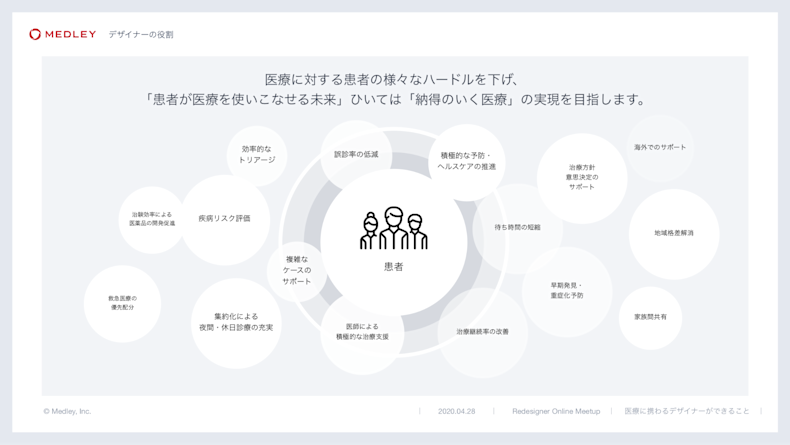The image size is (790, 445).
Task: Click the 治験効率による医薬品の開発促進 bubble
Action: point(152,219)
